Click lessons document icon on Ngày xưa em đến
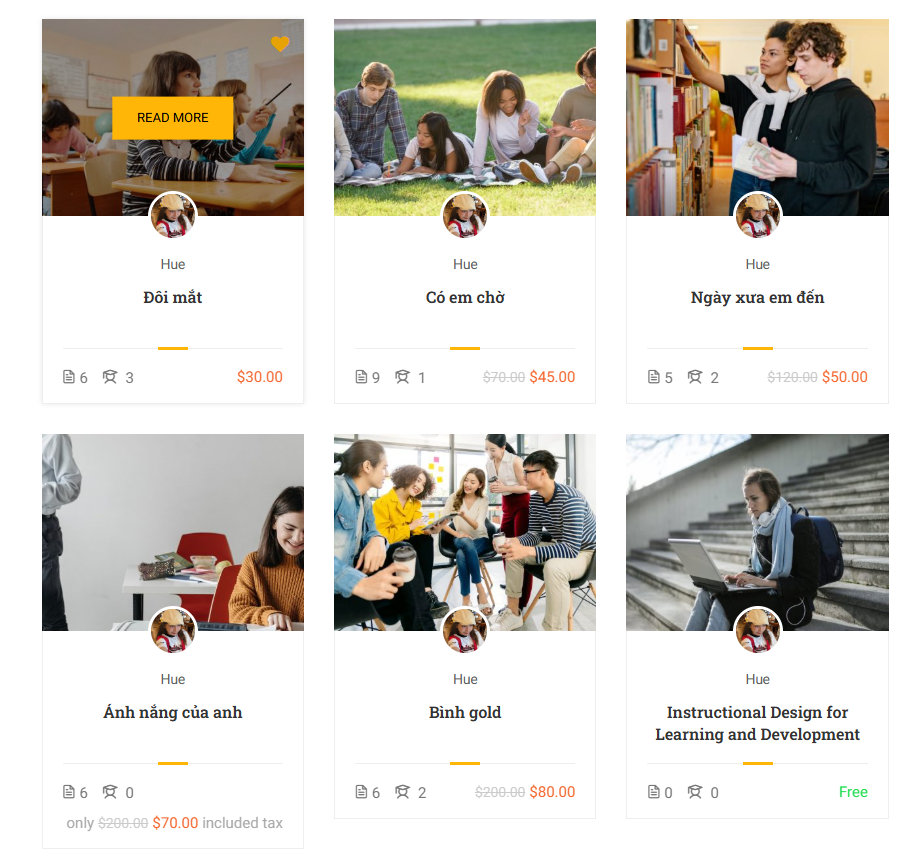 coord(653,377)
